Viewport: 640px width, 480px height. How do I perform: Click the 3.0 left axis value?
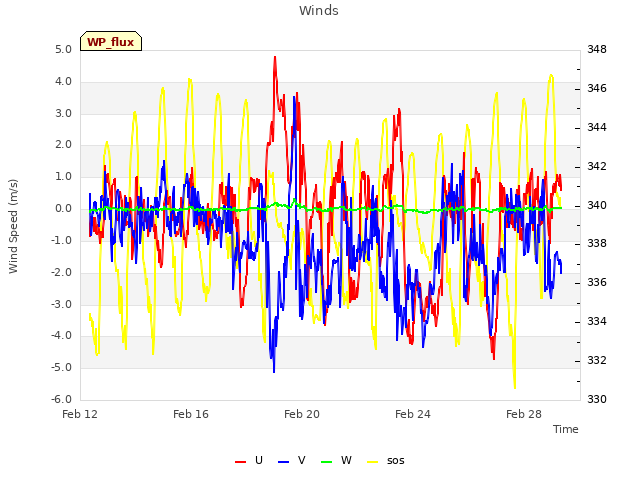coord(64,113)
